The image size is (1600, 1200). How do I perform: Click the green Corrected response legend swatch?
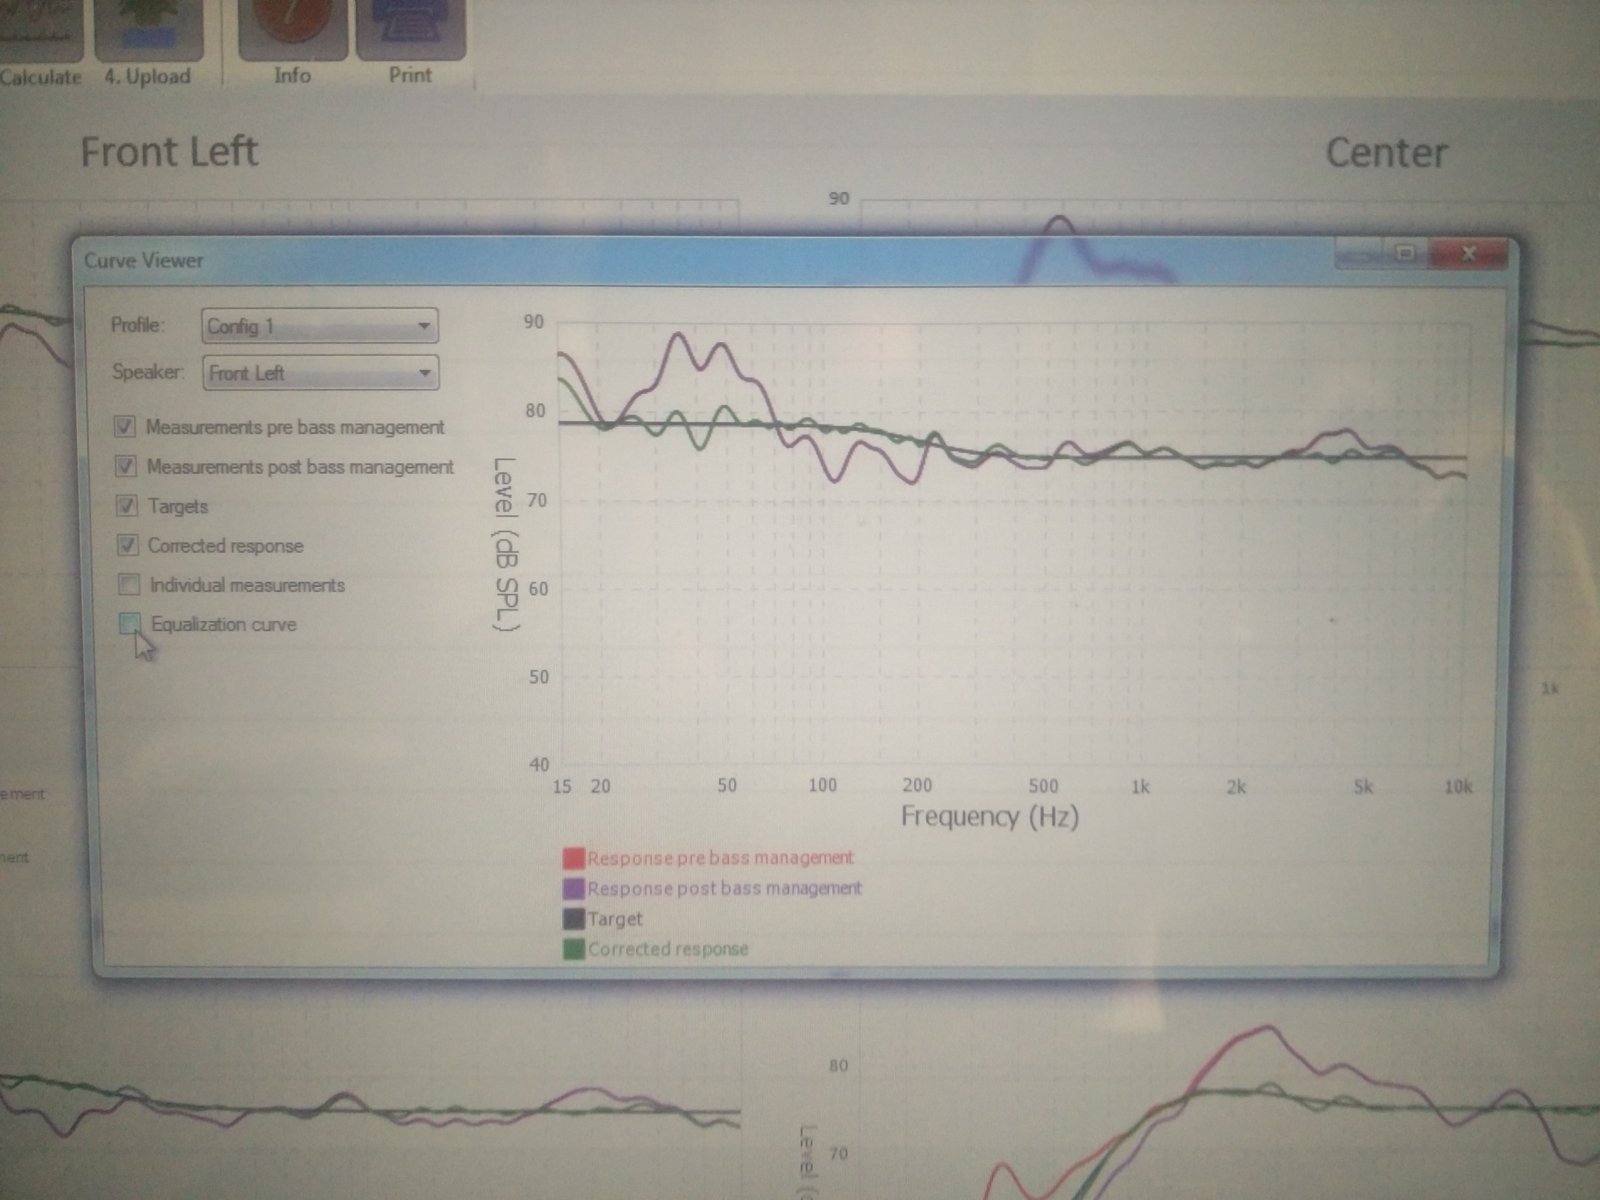point(573,949)
